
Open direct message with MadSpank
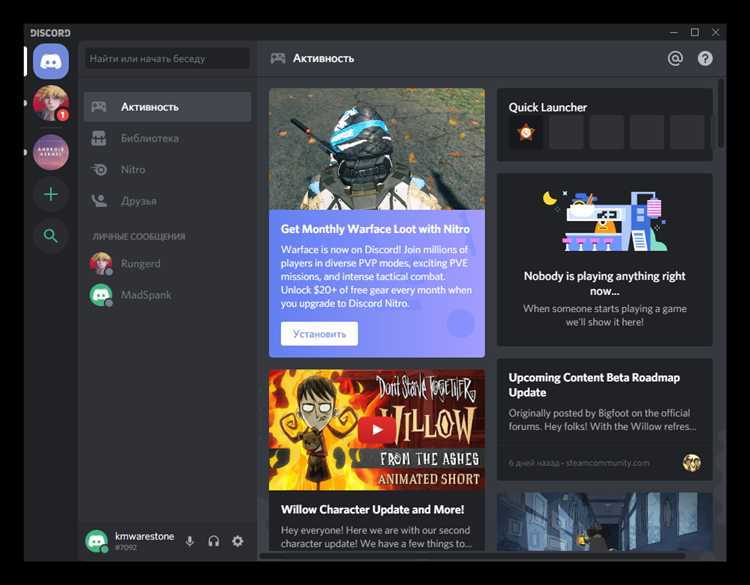[x=167, y=295]
